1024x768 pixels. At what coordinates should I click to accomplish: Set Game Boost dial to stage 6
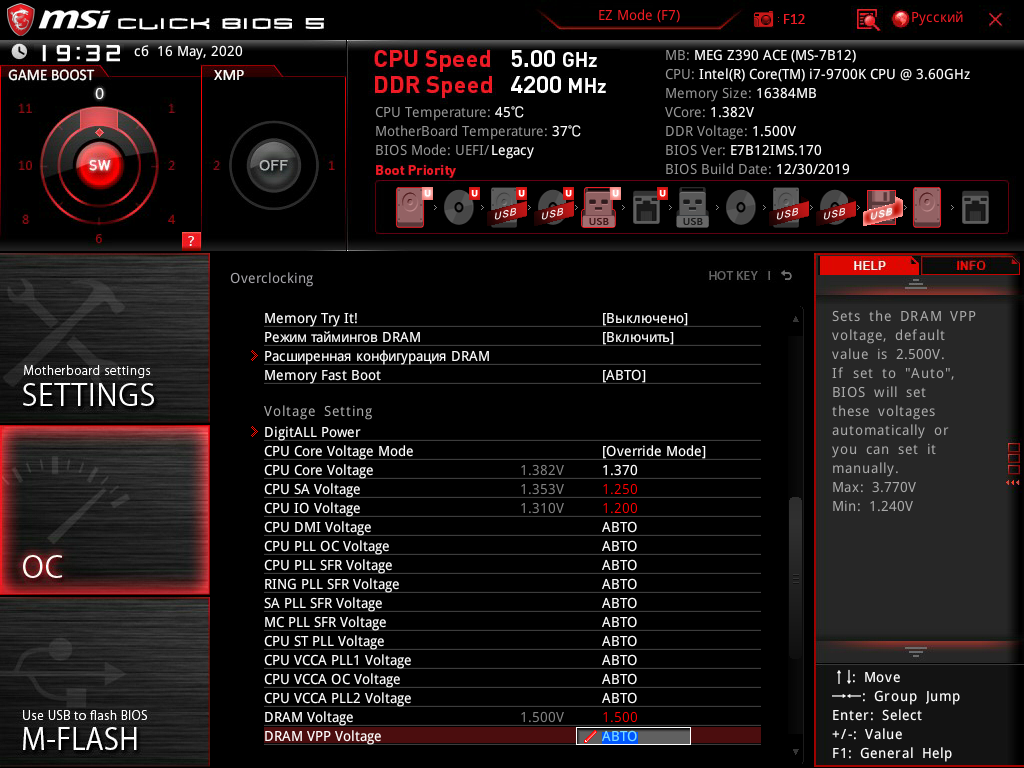click(99, 238)
